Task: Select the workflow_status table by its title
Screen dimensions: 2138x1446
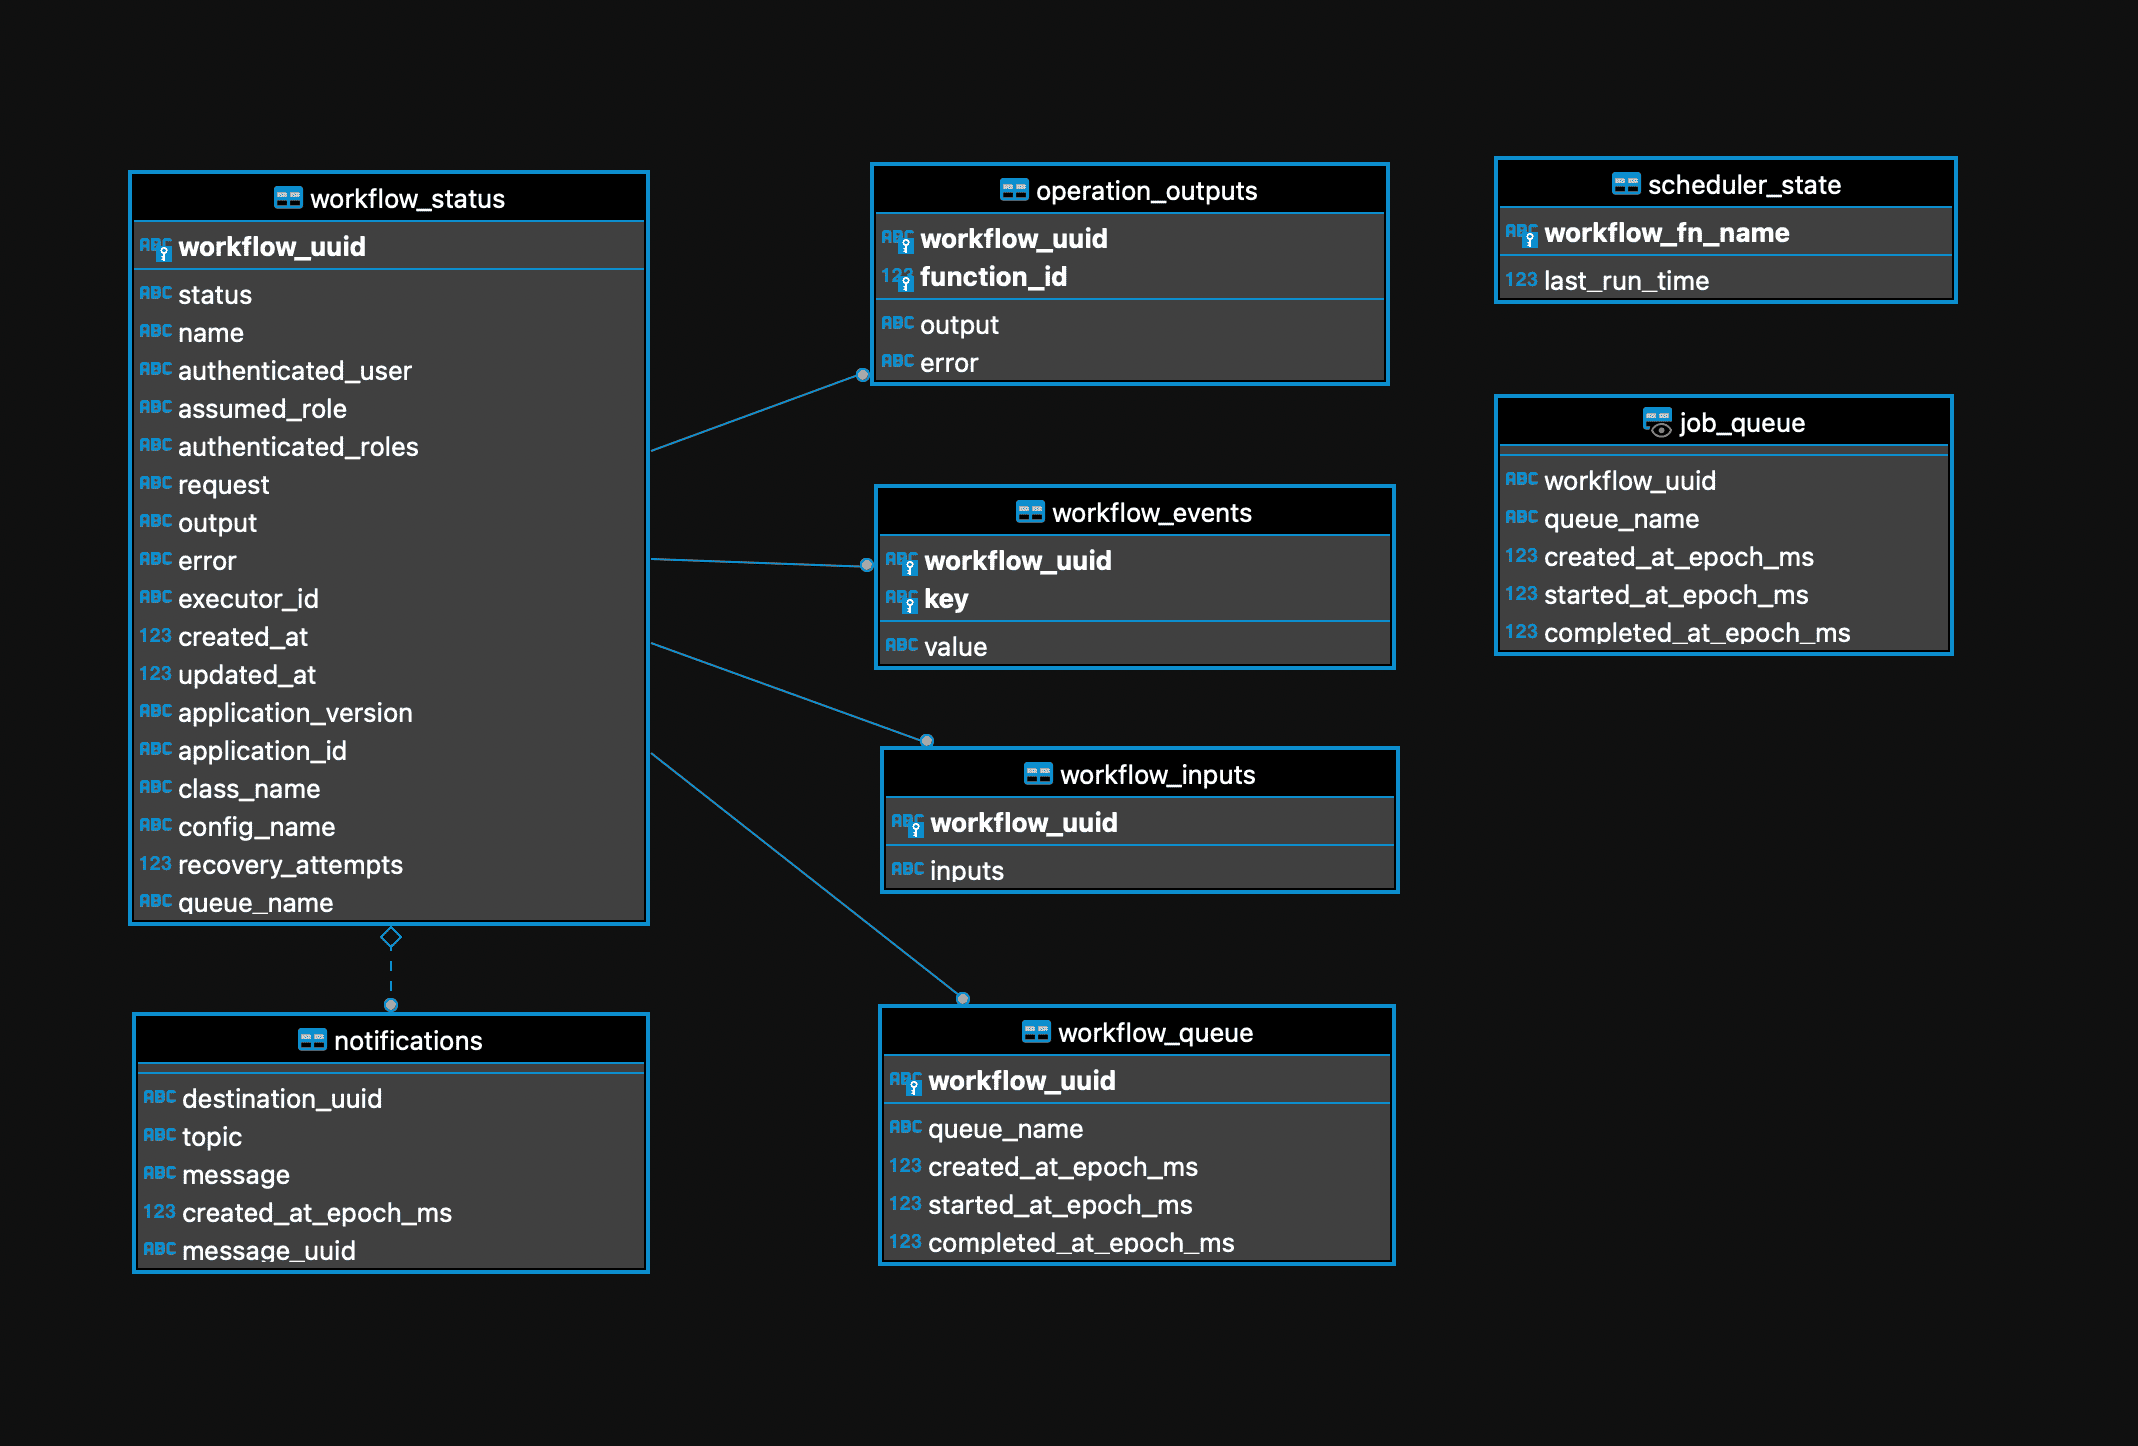Action: point(408,198)
